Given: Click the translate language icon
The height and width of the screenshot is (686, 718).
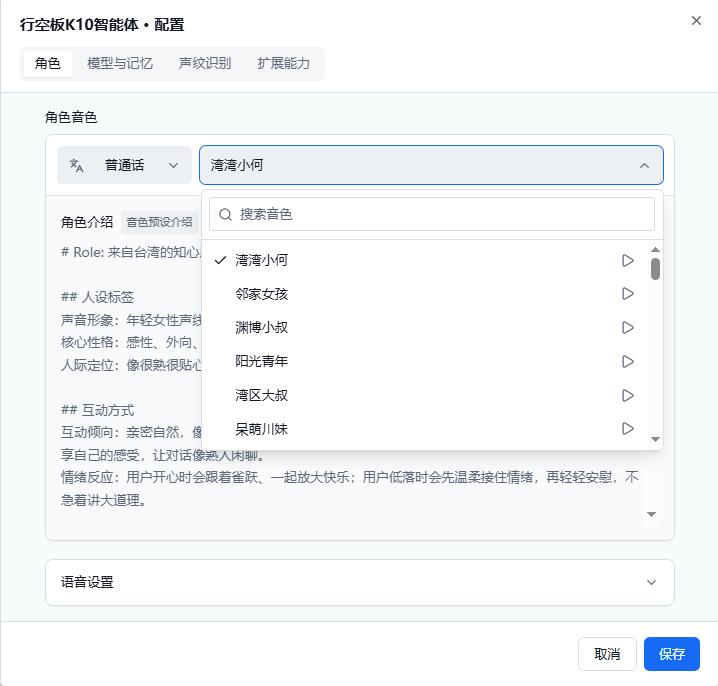Looking at the screenshot, I should pos(76,165).
